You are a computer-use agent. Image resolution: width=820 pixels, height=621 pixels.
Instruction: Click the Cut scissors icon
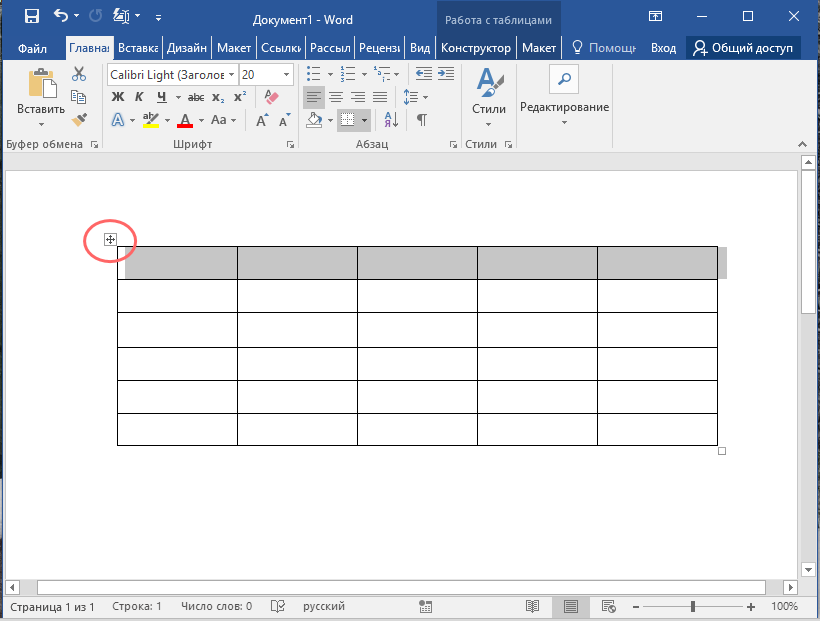pyautogui.click(x=79, y=75)
